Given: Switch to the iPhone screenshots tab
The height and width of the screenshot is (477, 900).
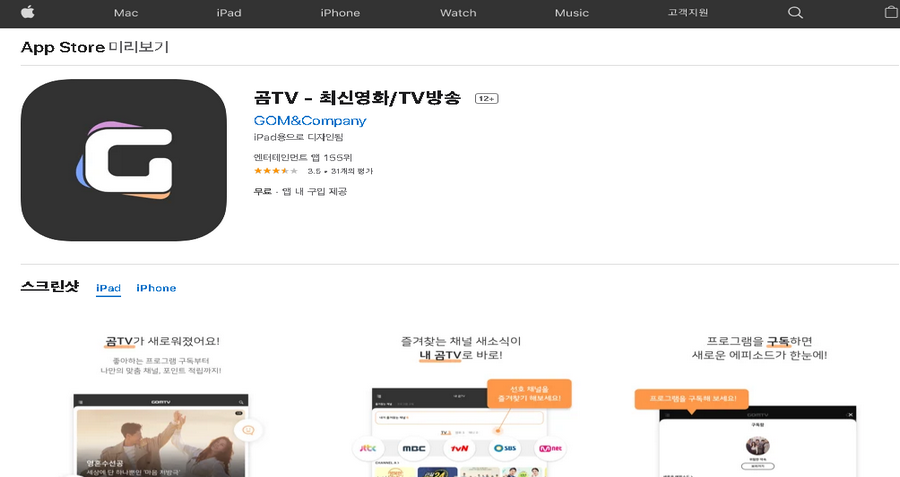Looking at the screenshot, I should (x=156, y=288).
